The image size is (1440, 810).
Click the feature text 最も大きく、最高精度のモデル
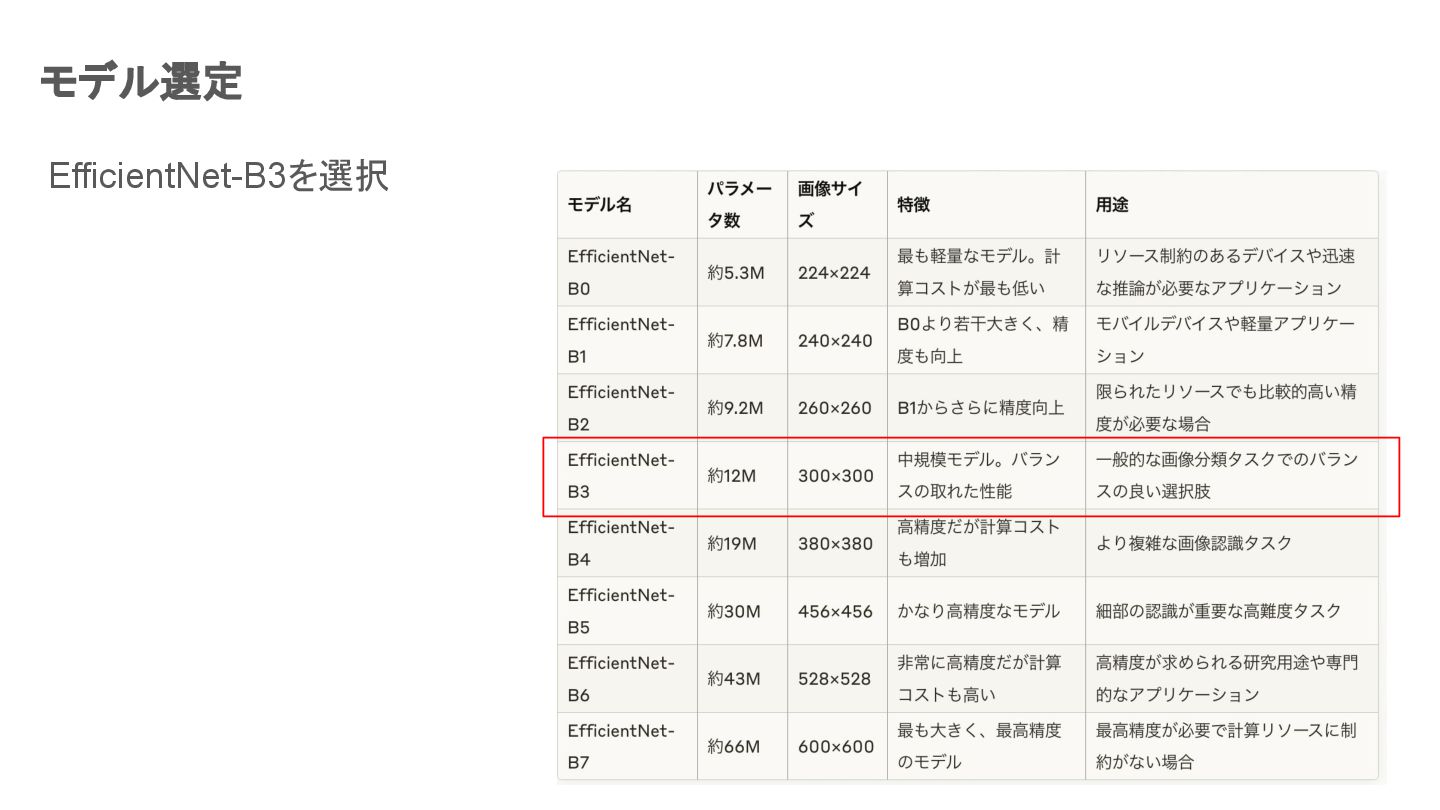pyautogui.click(x=979, y=746)
